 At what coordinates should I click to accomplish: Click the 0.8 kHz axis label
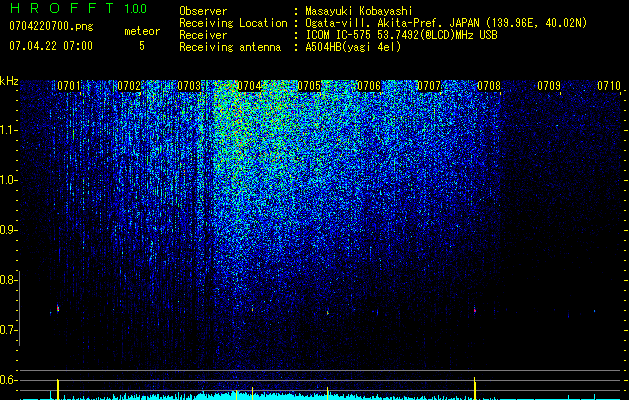8,280
